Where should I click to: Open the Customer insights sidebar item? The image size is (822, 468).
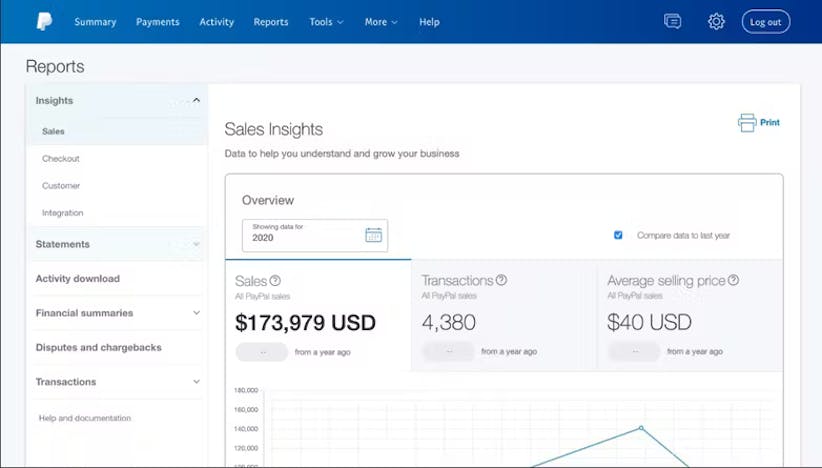tap(61, 186)
